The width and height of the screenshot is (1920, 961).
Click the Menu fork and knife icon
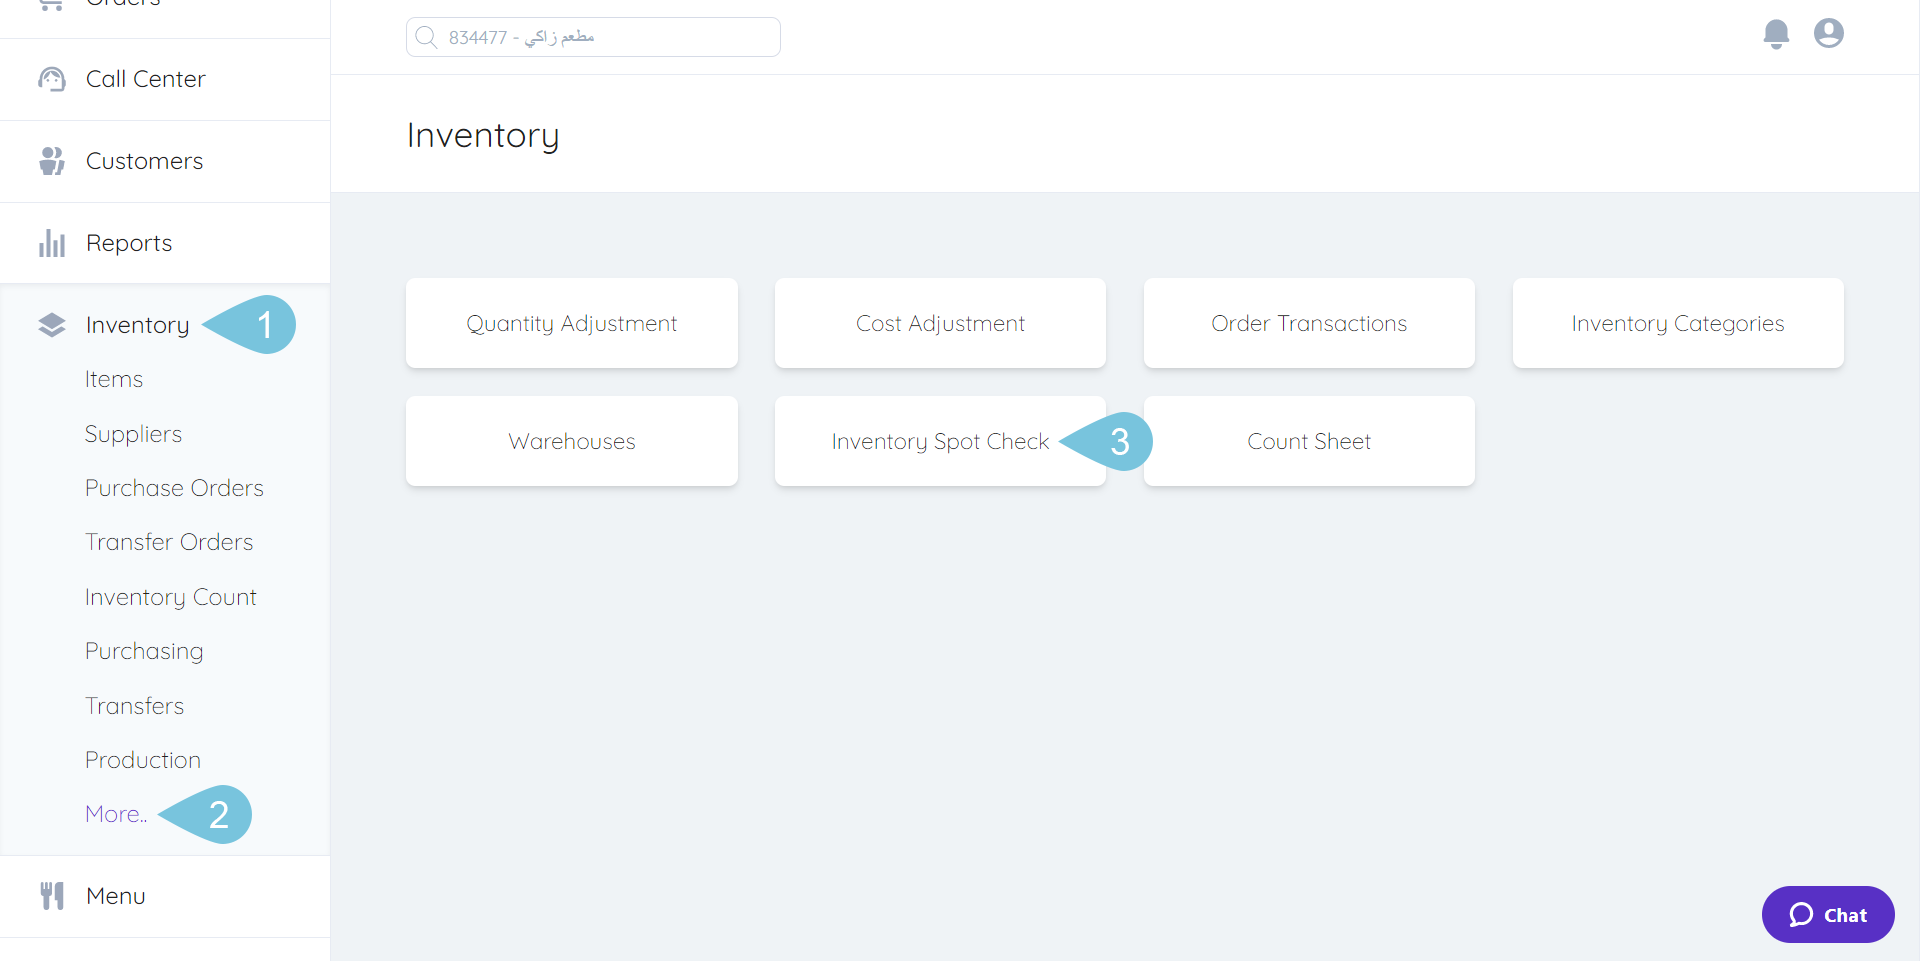[52, 896]
